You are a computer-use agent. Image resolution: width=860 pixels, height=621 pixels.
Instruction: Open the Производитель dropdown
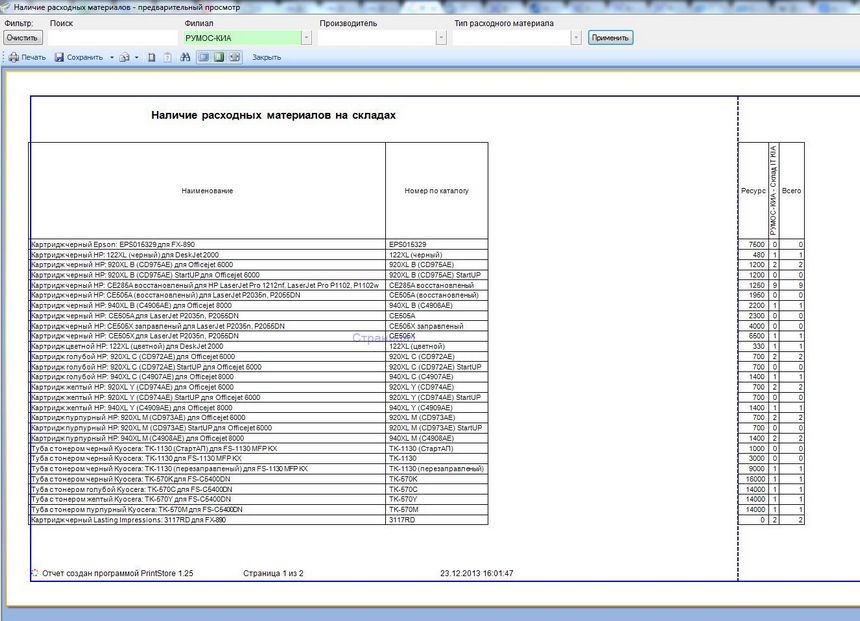(441, 38)
